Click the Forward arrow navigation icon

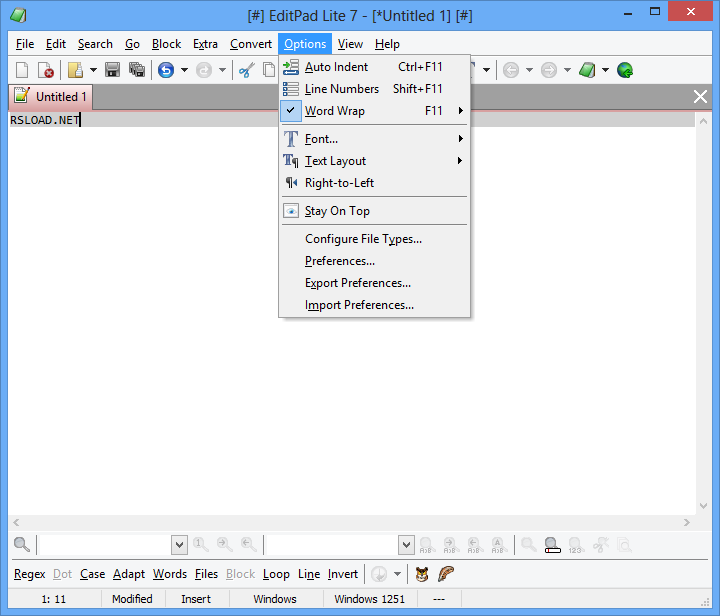pos(549,70)
